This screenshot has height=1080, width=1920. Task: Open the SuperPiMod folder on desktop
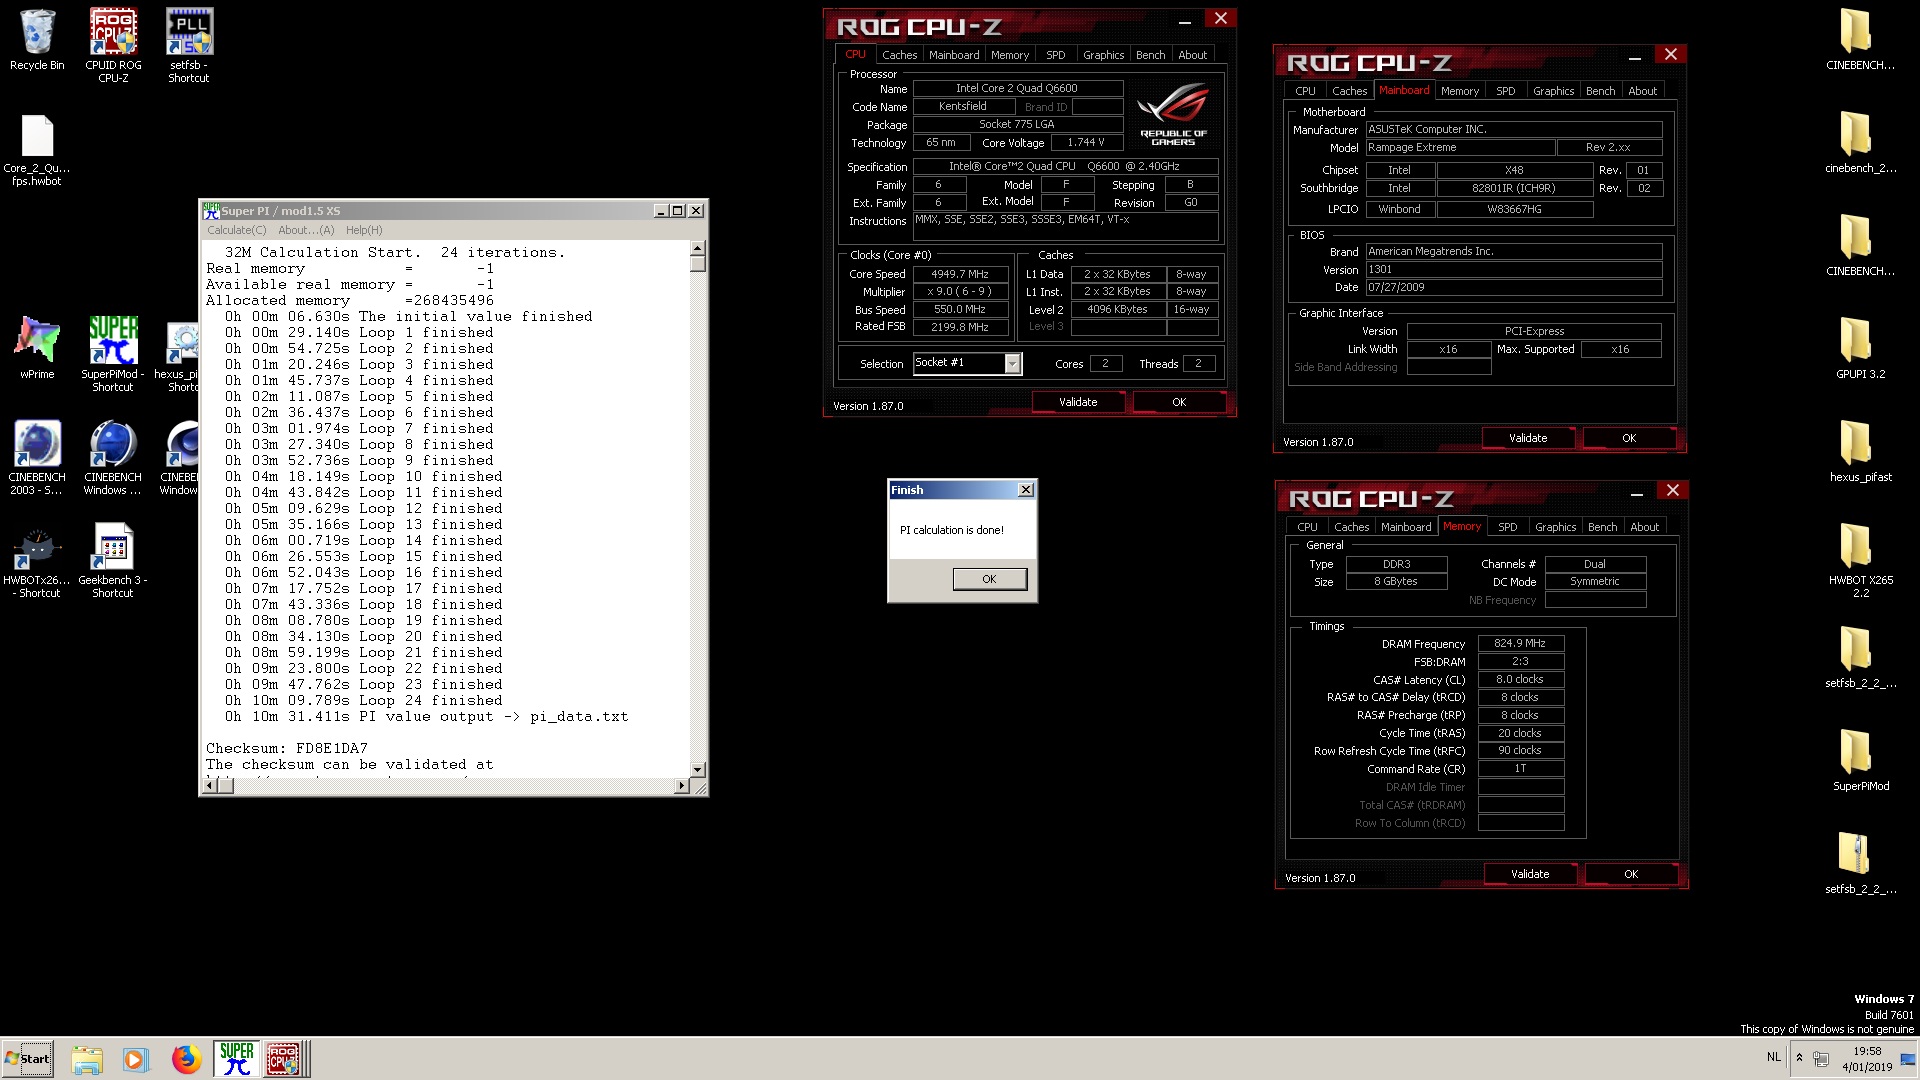(1860, 760)
